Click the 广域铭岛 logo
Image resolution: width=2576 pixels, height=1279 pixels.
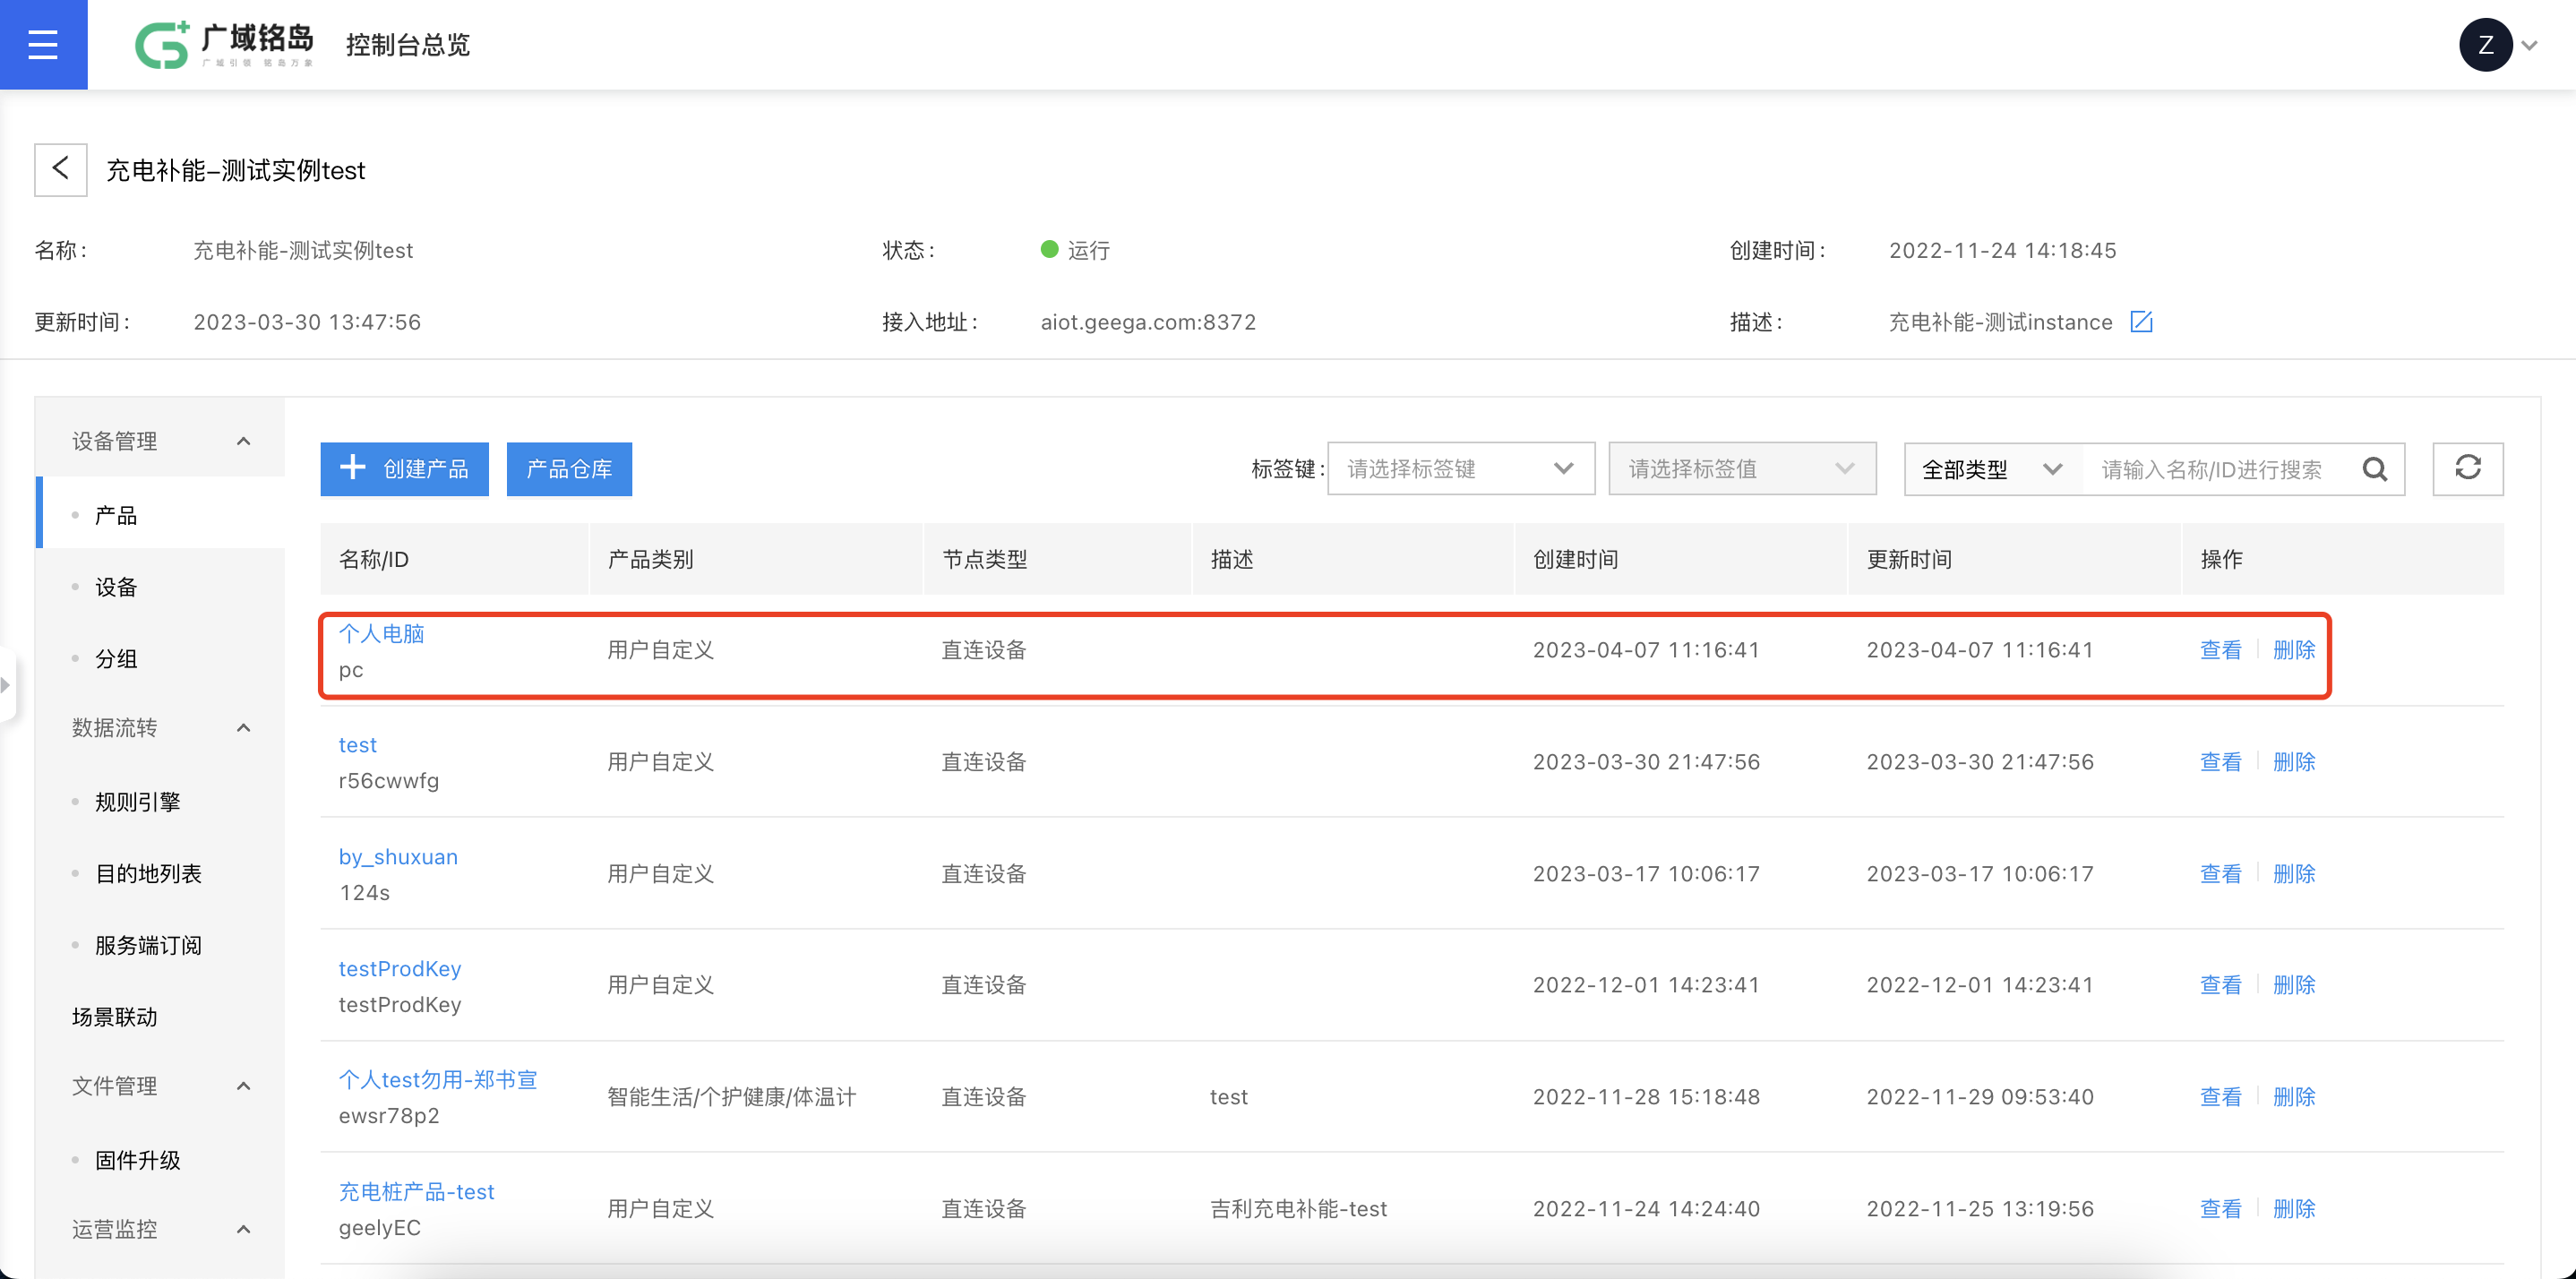[x=225, y=45]
